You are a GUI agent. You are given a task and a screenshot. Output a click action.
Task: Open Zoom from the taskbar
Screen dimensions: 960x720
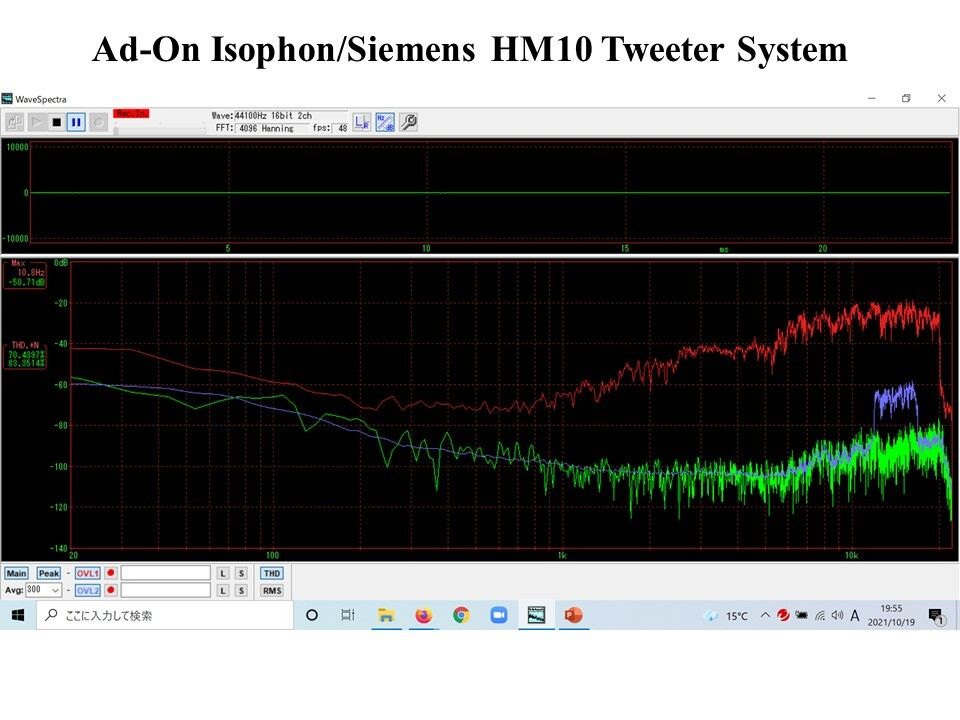[499, 615]
